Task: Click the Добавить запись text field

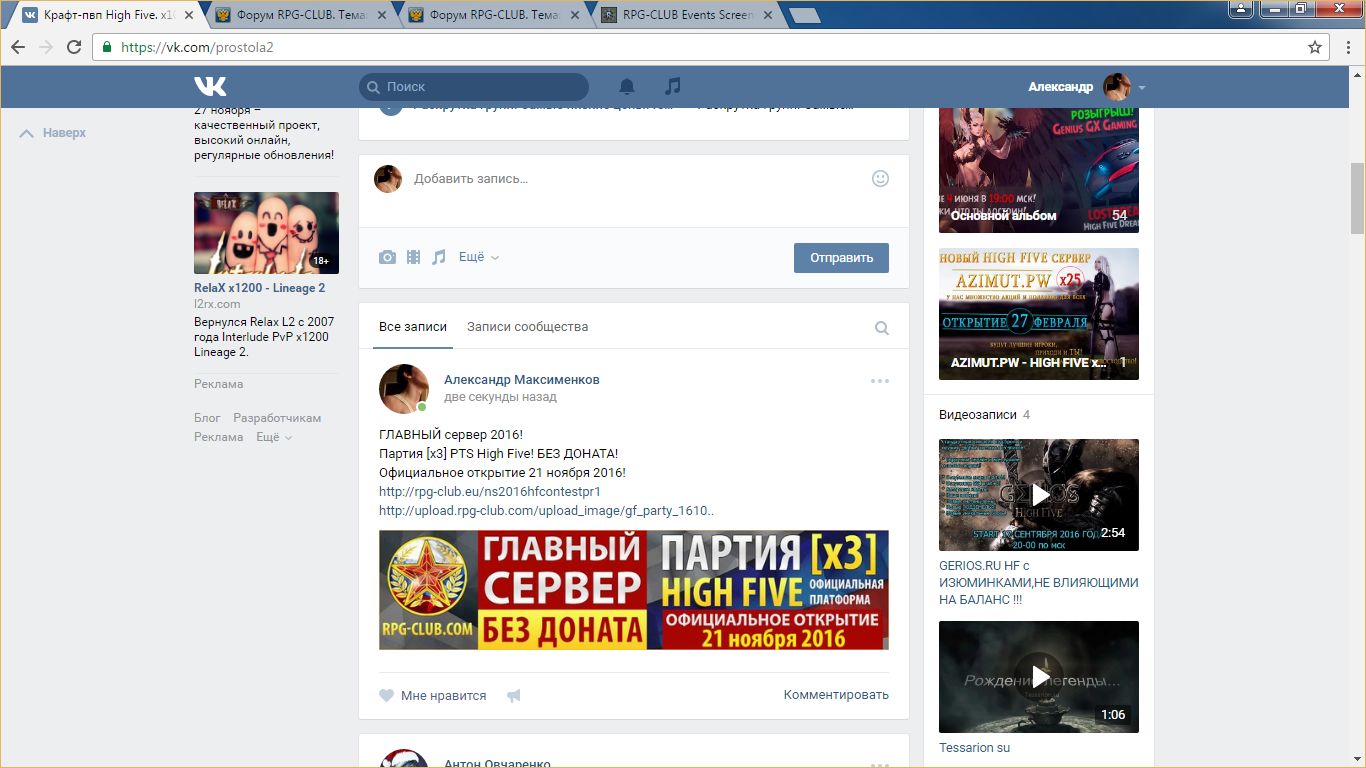Action: click(634, 179)
